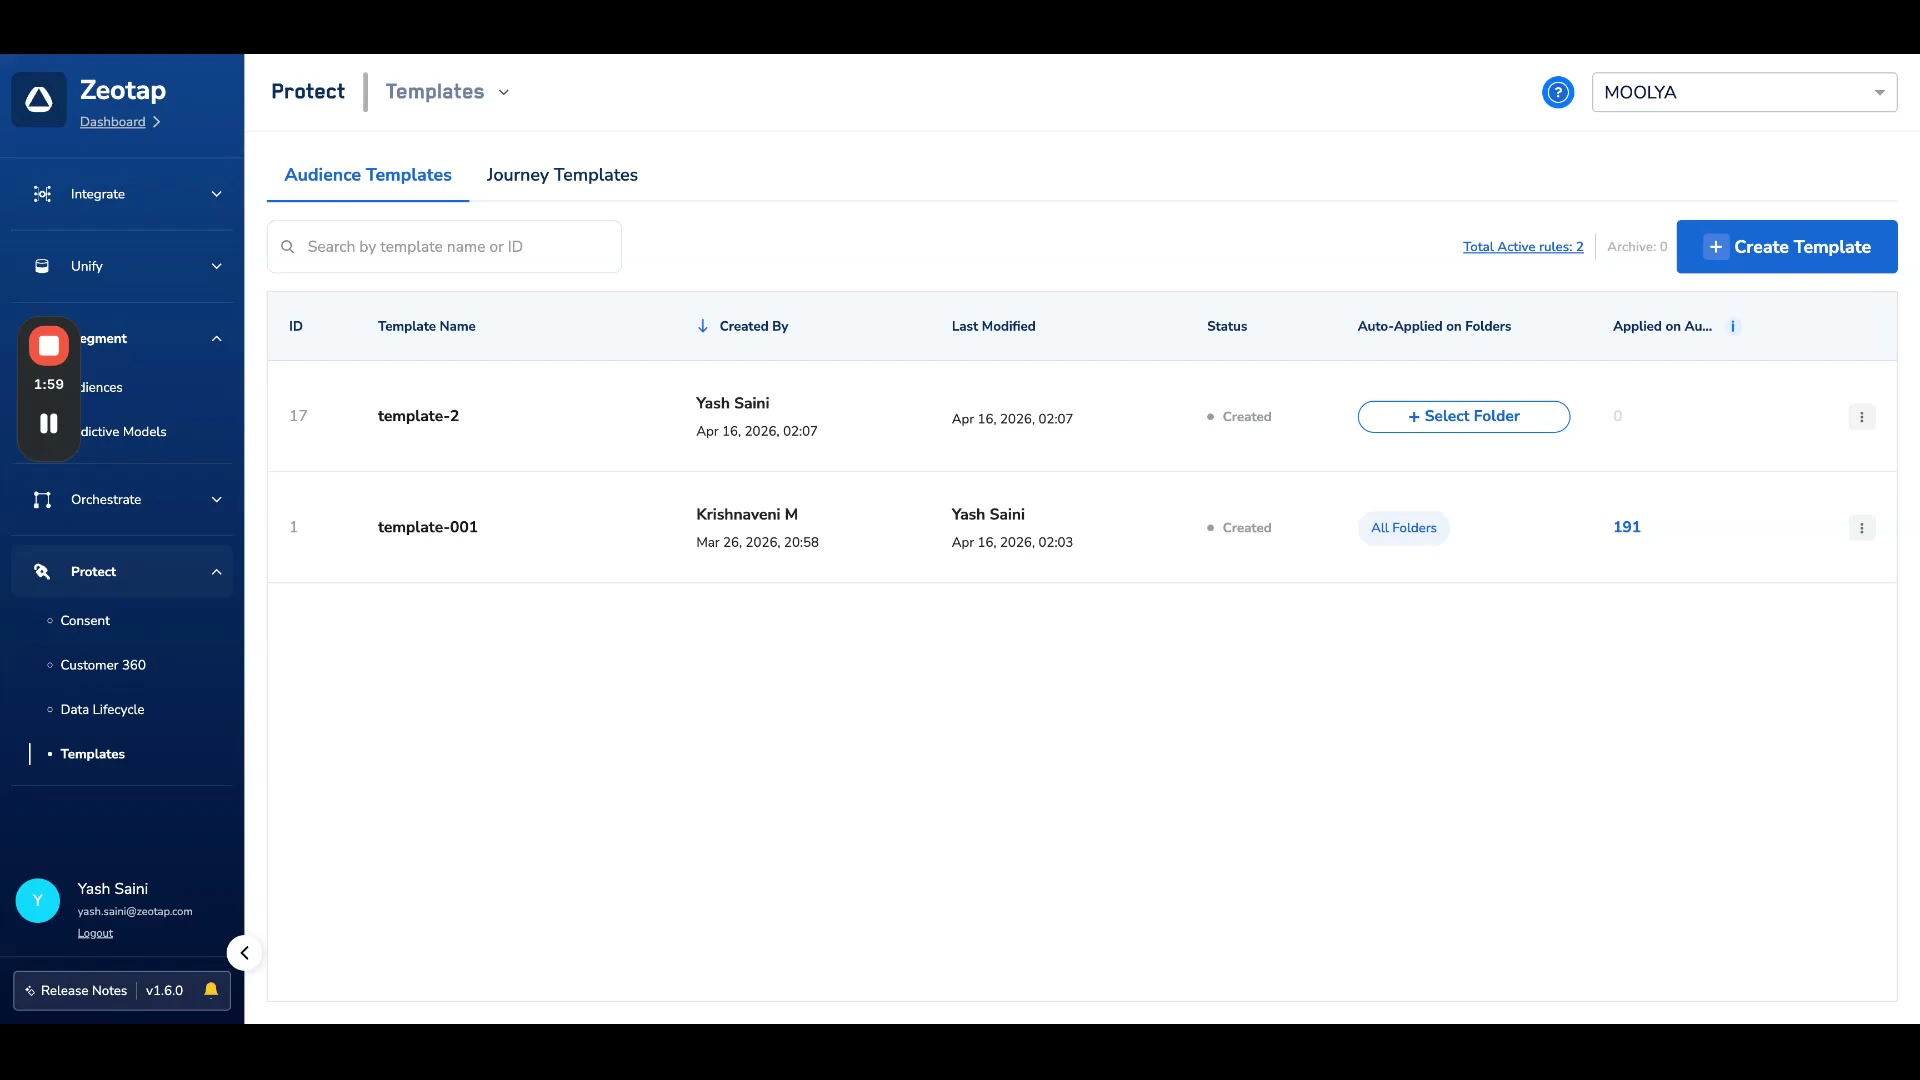Open three-dot menu for template-001 row
The height and width of the screenshot is (1080, 1920).
click(1861, 528)
